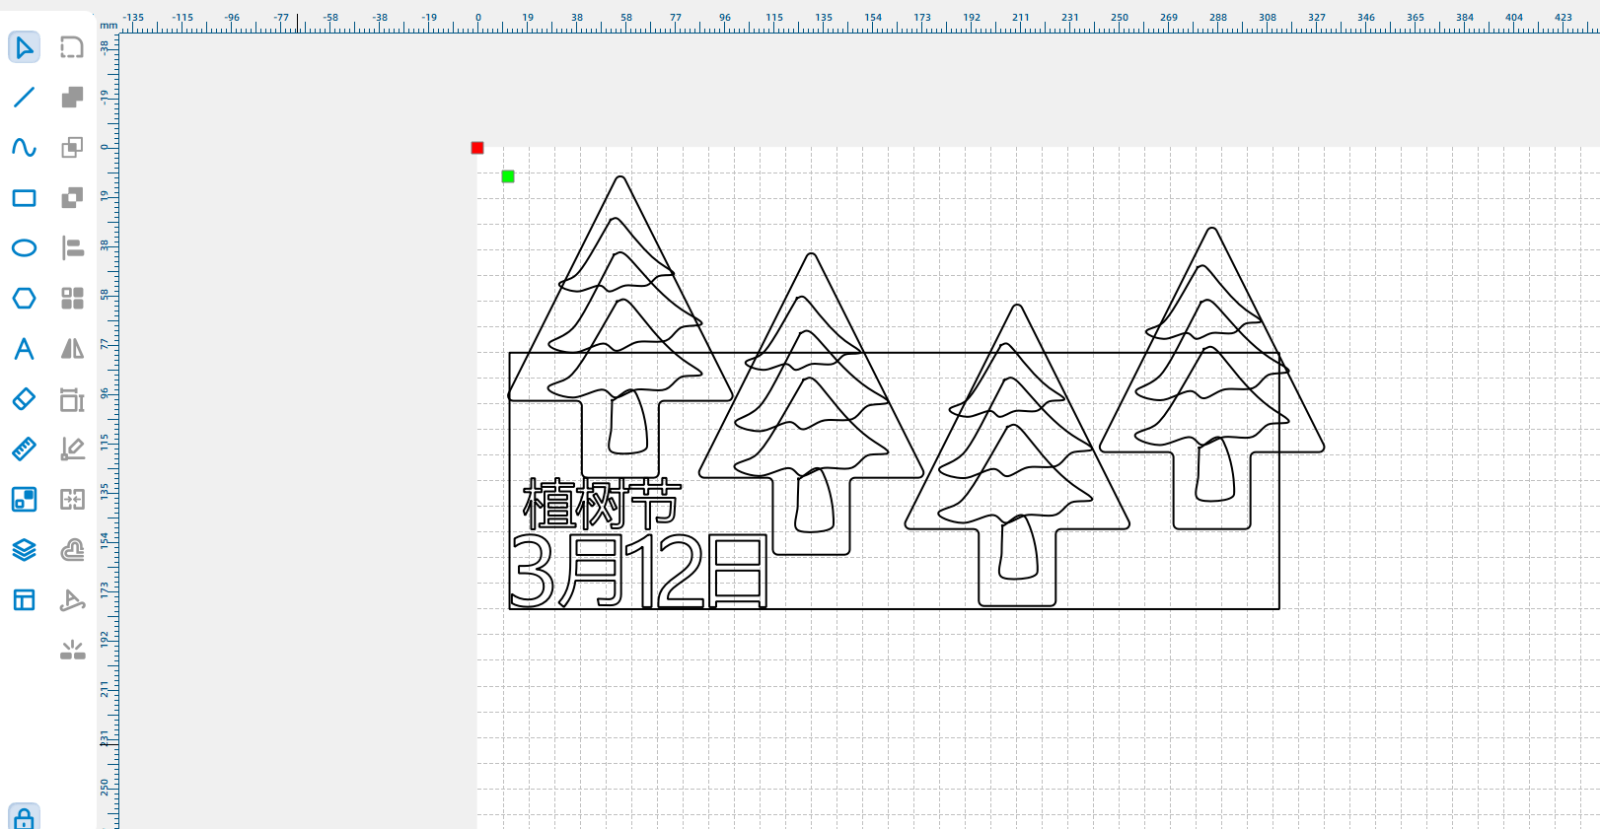This screenshot has width=1600, height=829.
Task: Open the Layers stack tool
Action: [x=24, y=550]
